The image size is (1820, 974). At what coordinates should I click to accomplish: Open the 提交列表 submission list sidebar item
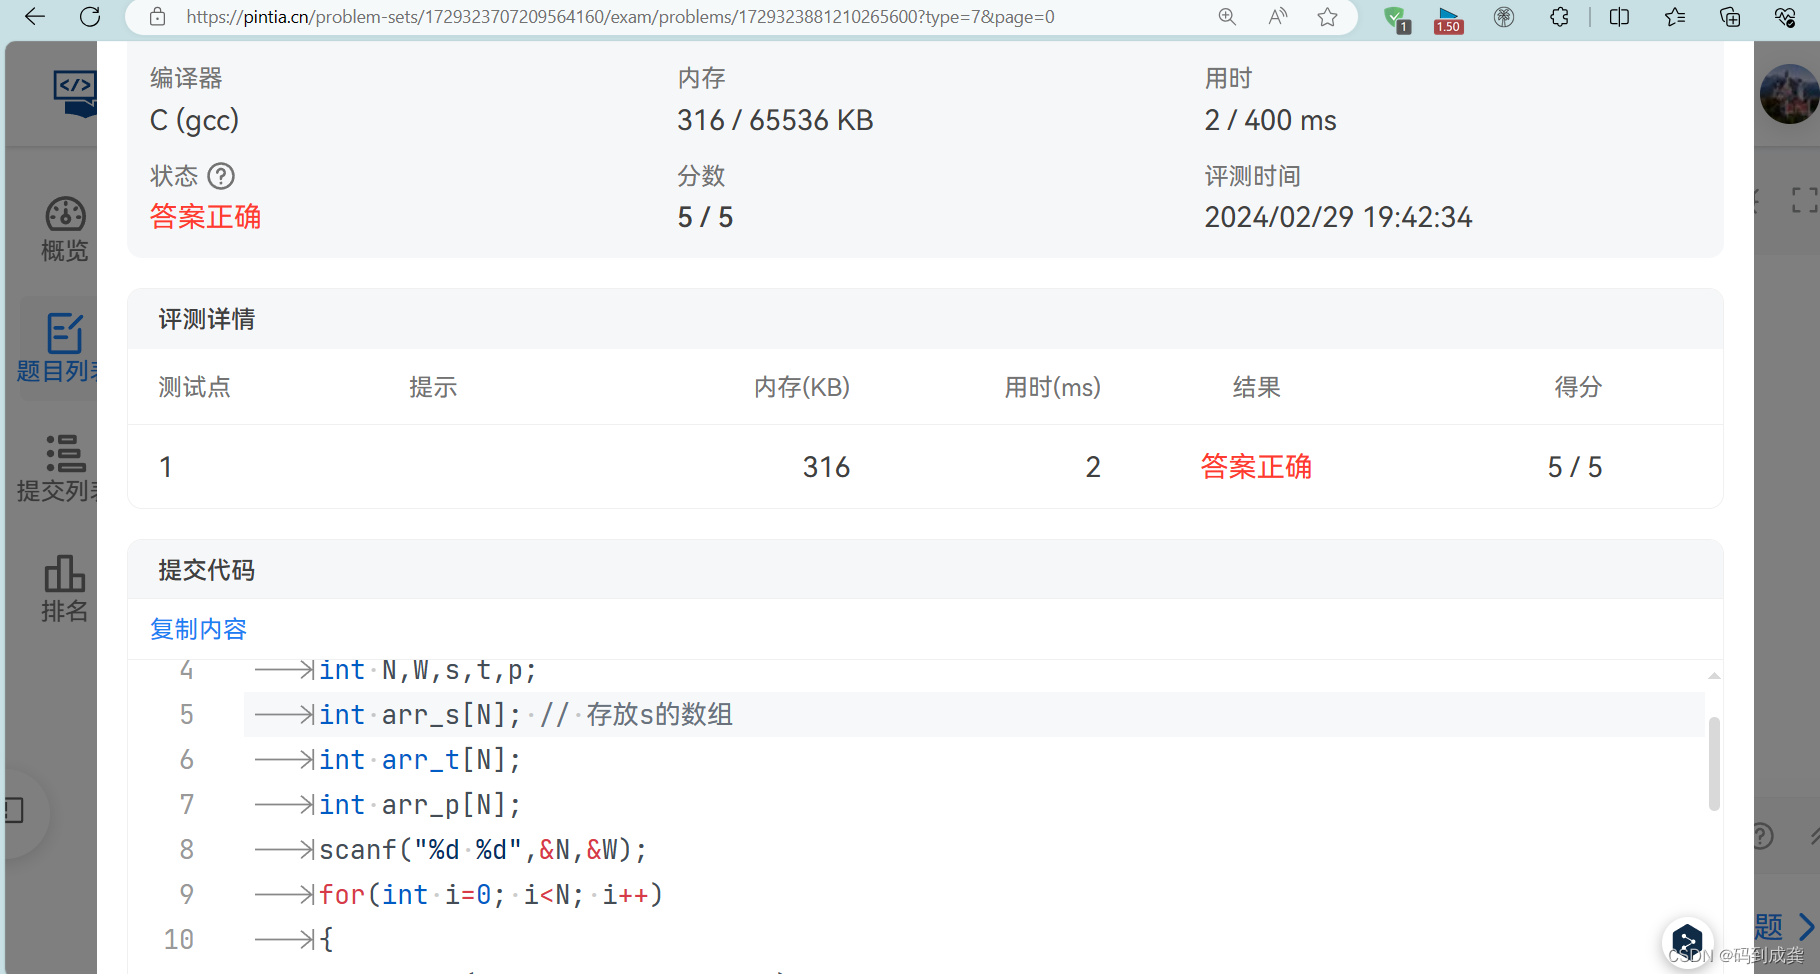[x=58, y=468]
